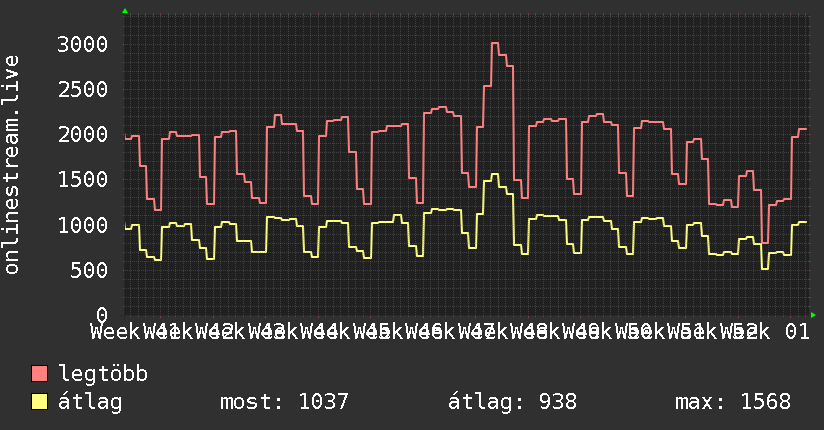Click the most: 1037 value

[x=284, y=402]
